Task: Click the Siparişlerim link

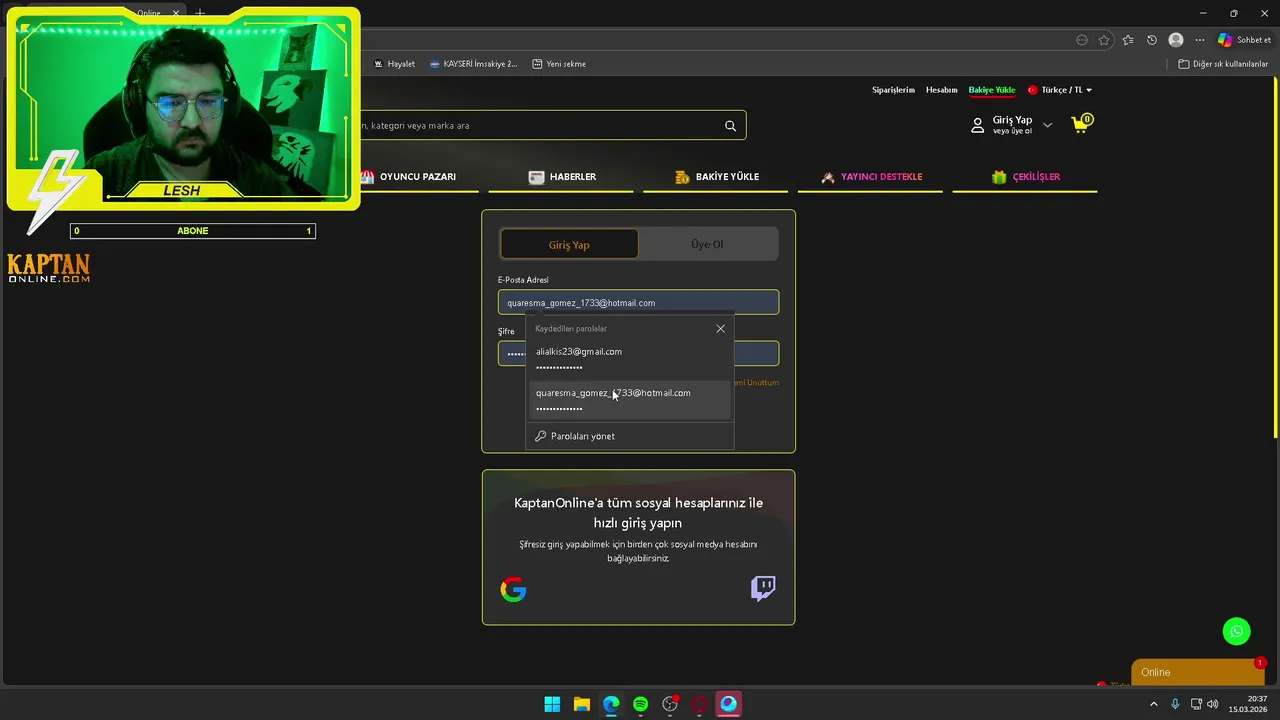Action: [x=893, y=90]
